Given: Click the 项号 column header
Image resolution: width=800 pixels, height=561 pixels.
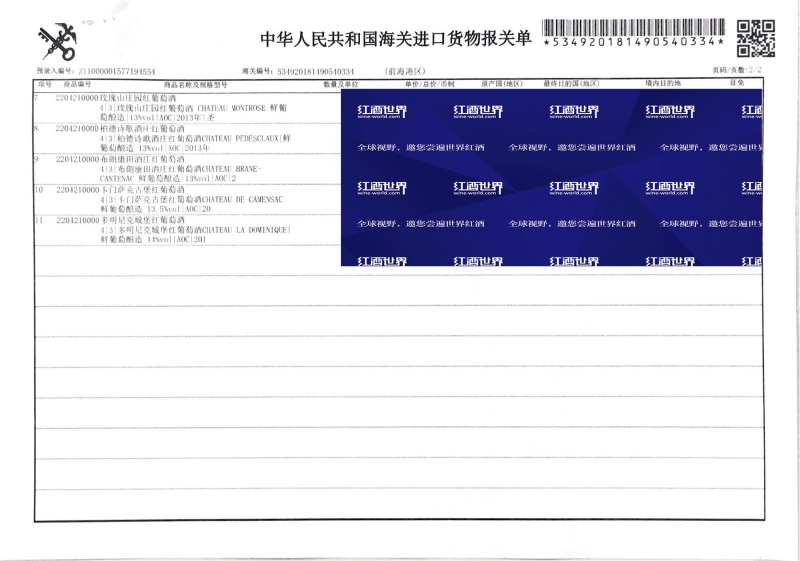Looking at the screenshot, I should pyautogui.click(x=45, y=84).
